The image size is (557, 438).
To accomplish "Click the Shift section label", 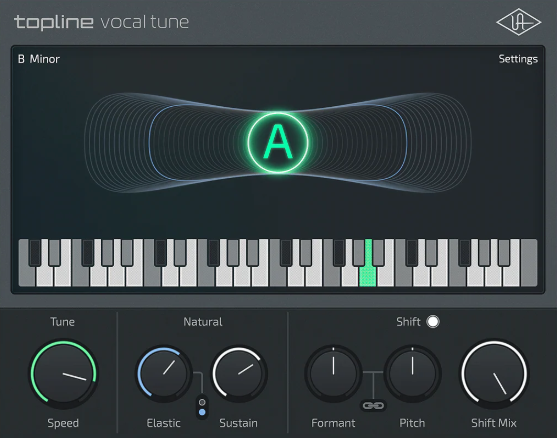I will pyautogui.click(x=408, y=322).
